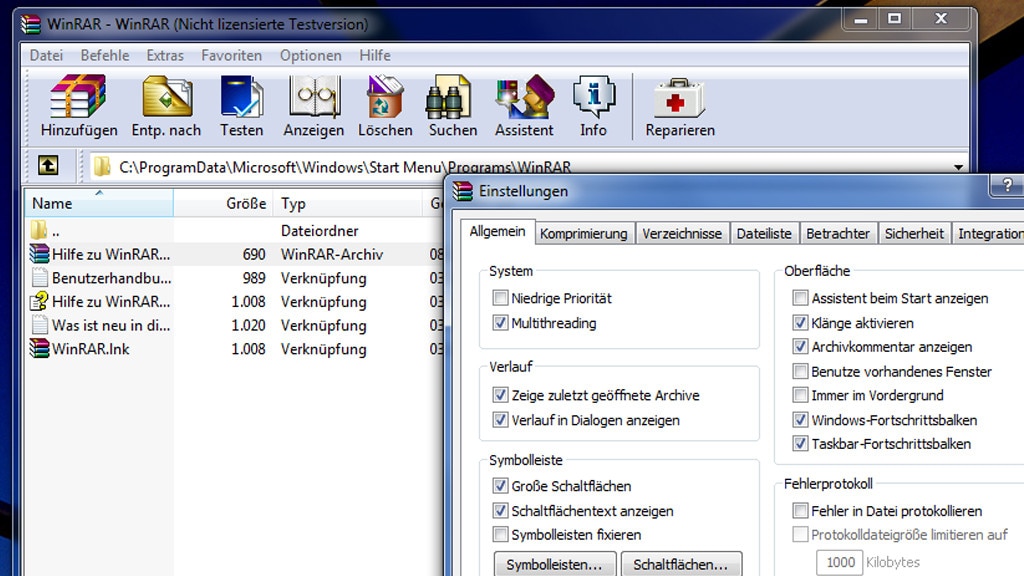Switch to the Dateiliste tab
Image resolution: width=1024 pixels, height=576 pixels.
click(764, 233)
